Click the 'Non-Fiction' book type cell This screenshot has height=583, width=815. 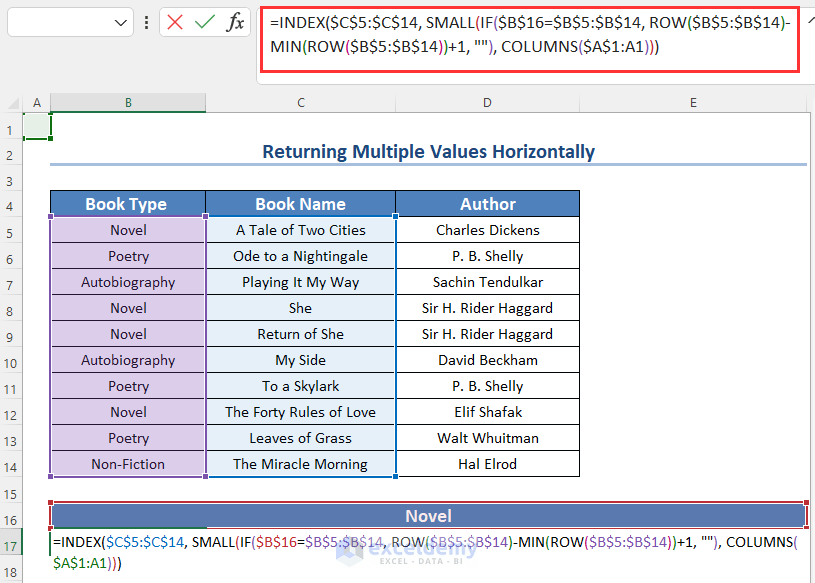coord(127,464)
